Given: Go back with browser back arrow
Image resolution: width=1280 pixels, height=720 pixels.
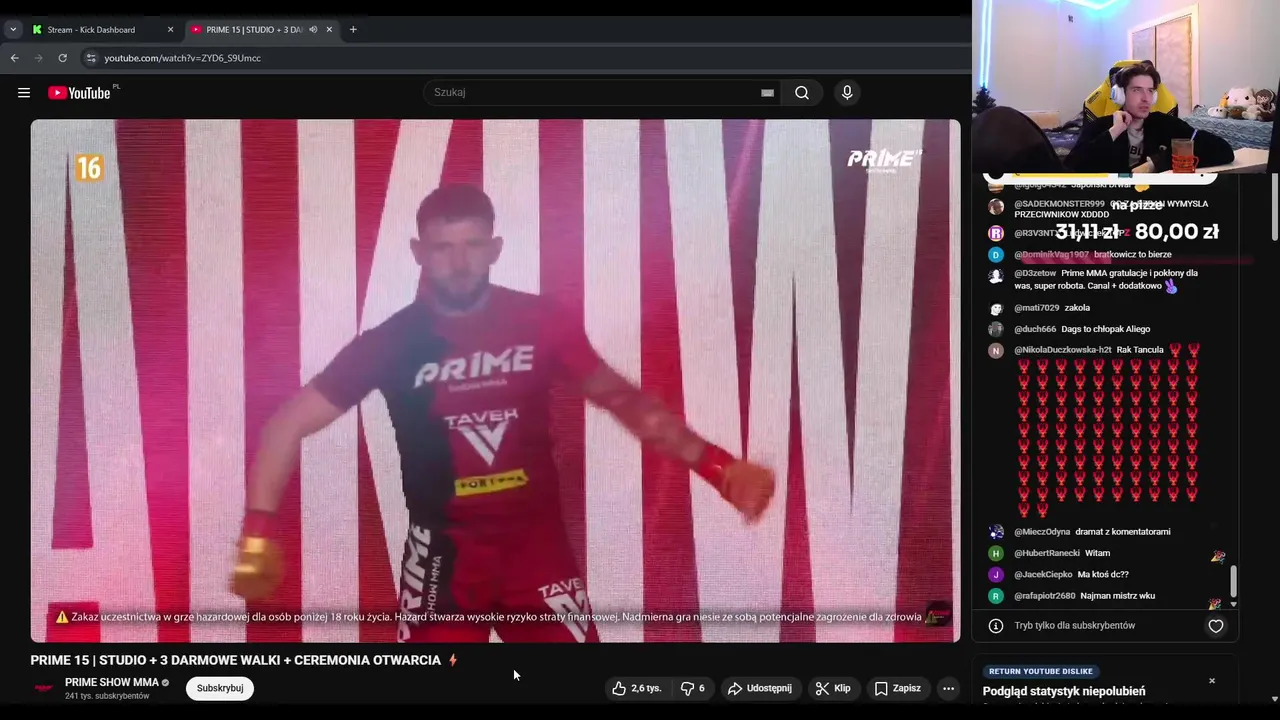Looking at the screenshot, I should pos(14,58).
